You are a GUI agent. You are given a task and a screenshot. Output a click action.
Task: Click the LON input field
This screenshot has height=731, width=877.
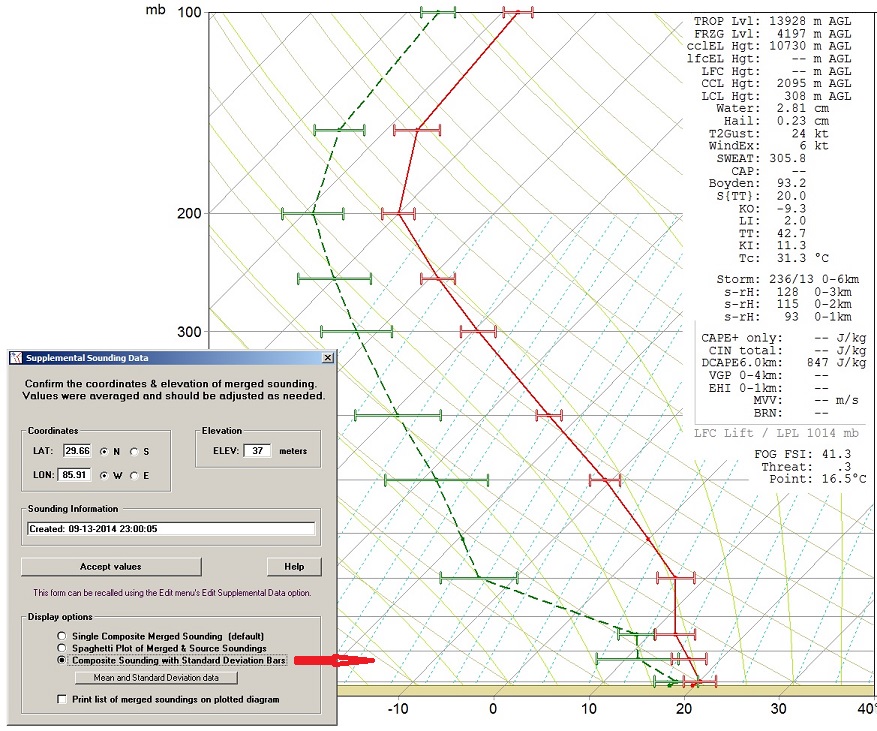[x=74, y=475]
